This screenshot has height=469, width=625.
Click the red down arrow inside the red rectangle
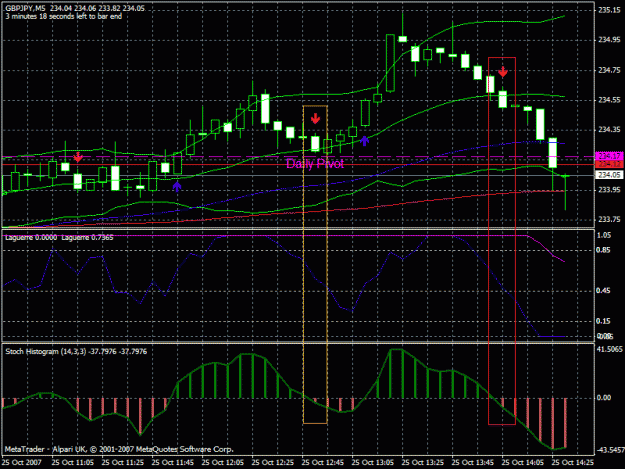pos(503,72)
